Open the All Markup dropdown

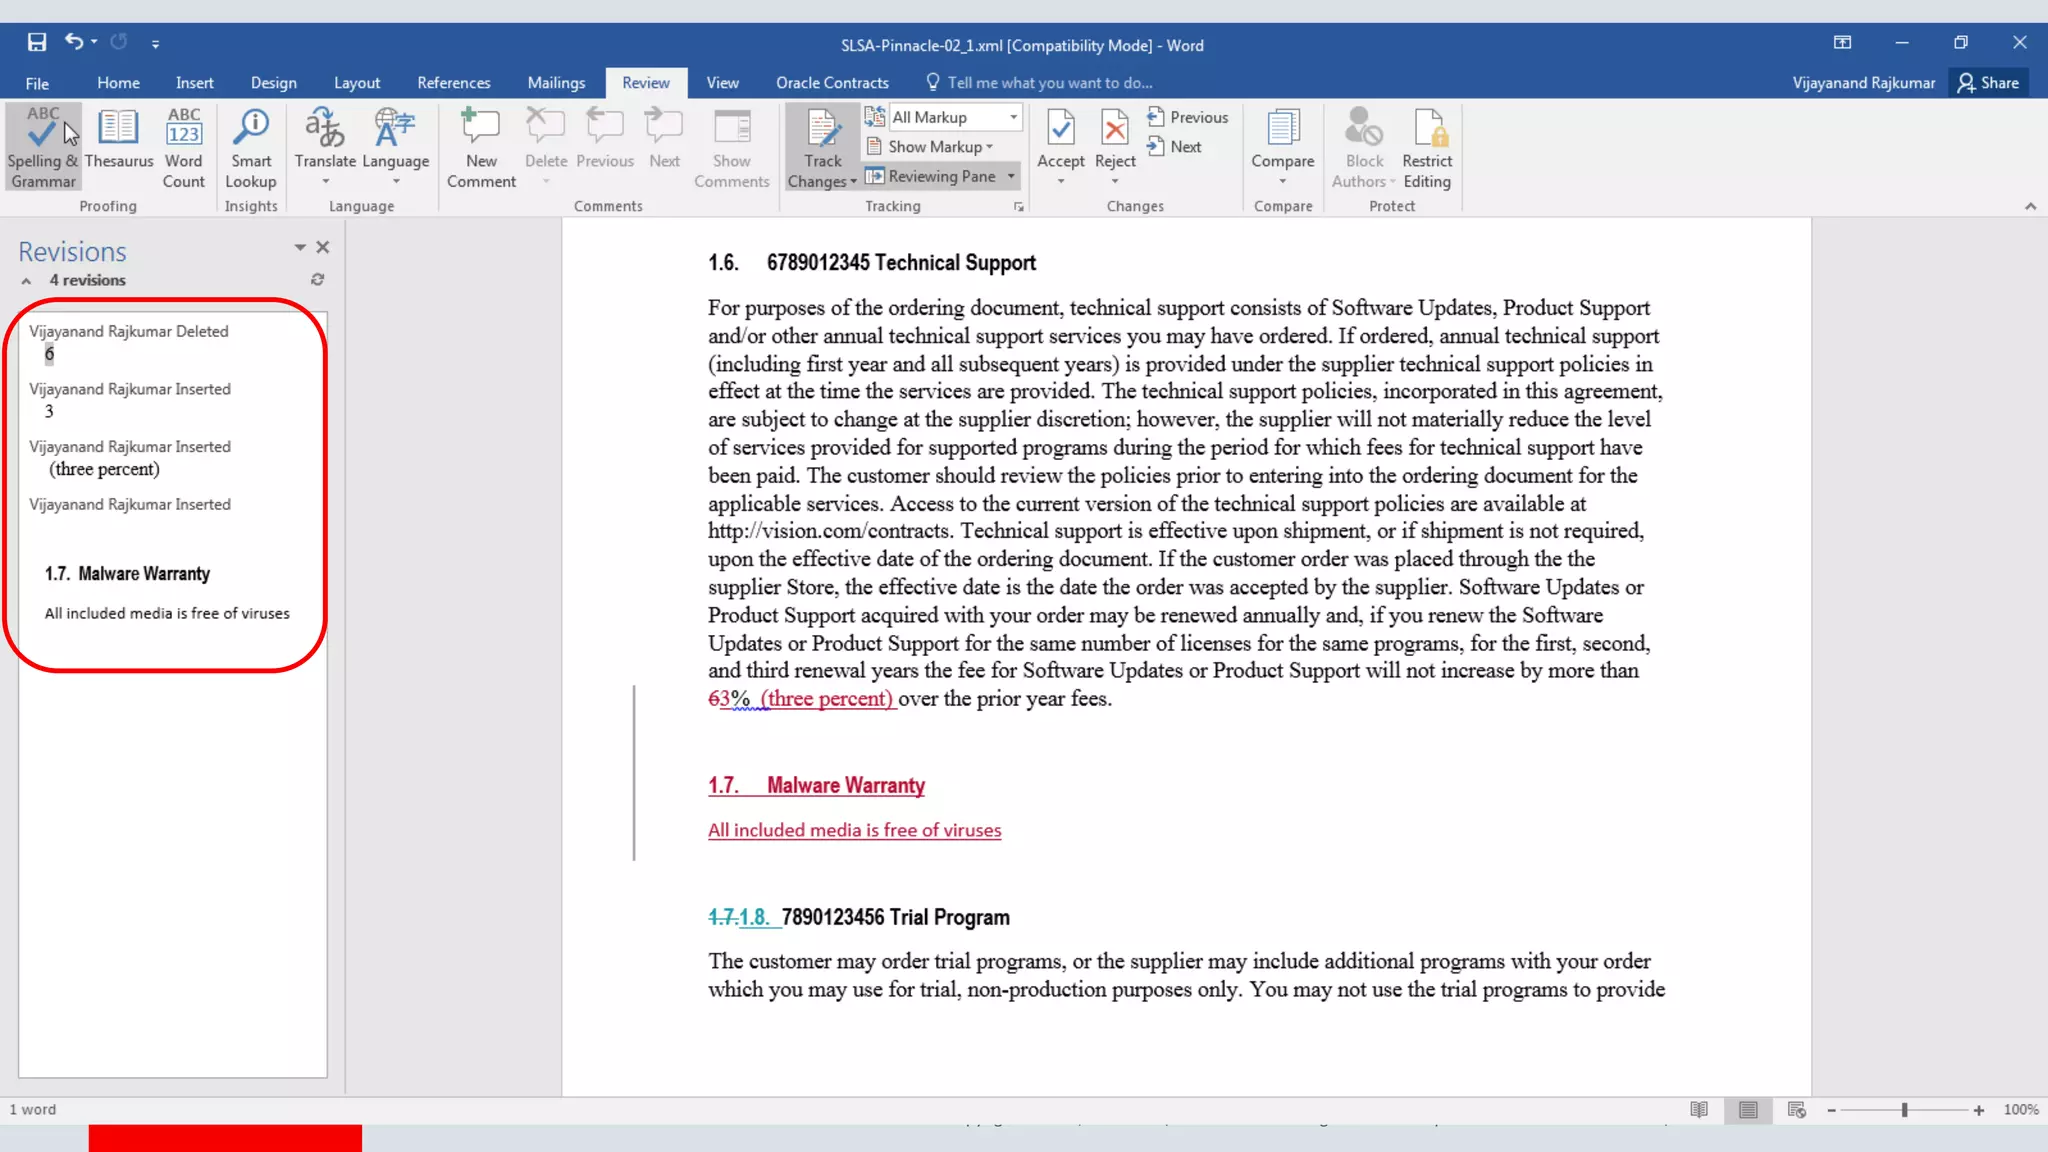pos(1013,117)
